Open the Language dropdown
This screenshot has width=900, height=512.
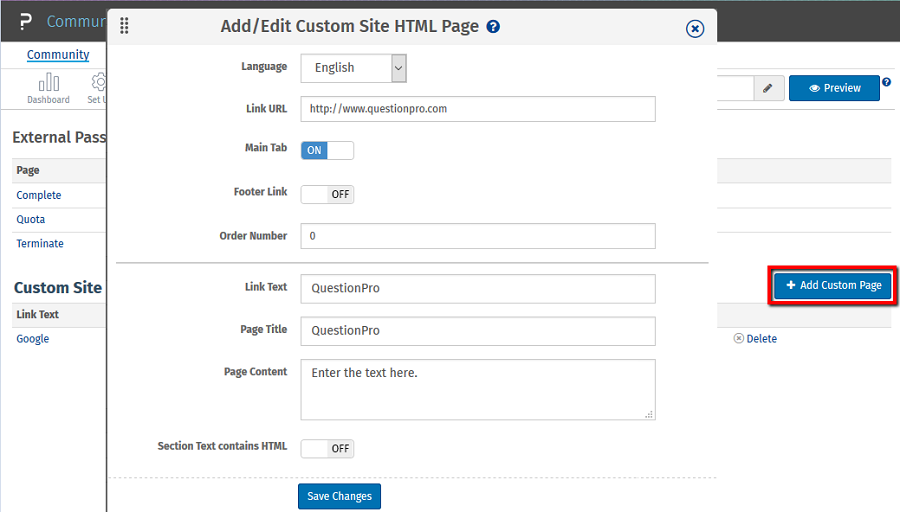tap(353, 68)
